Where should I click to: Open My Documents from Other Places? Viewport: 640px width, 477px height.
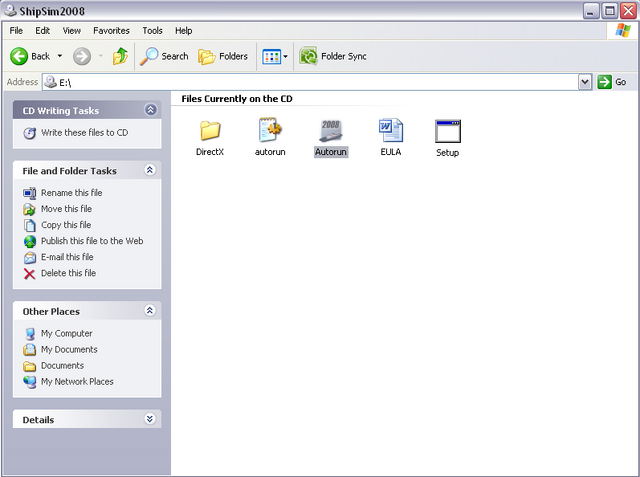click(69, 350)
